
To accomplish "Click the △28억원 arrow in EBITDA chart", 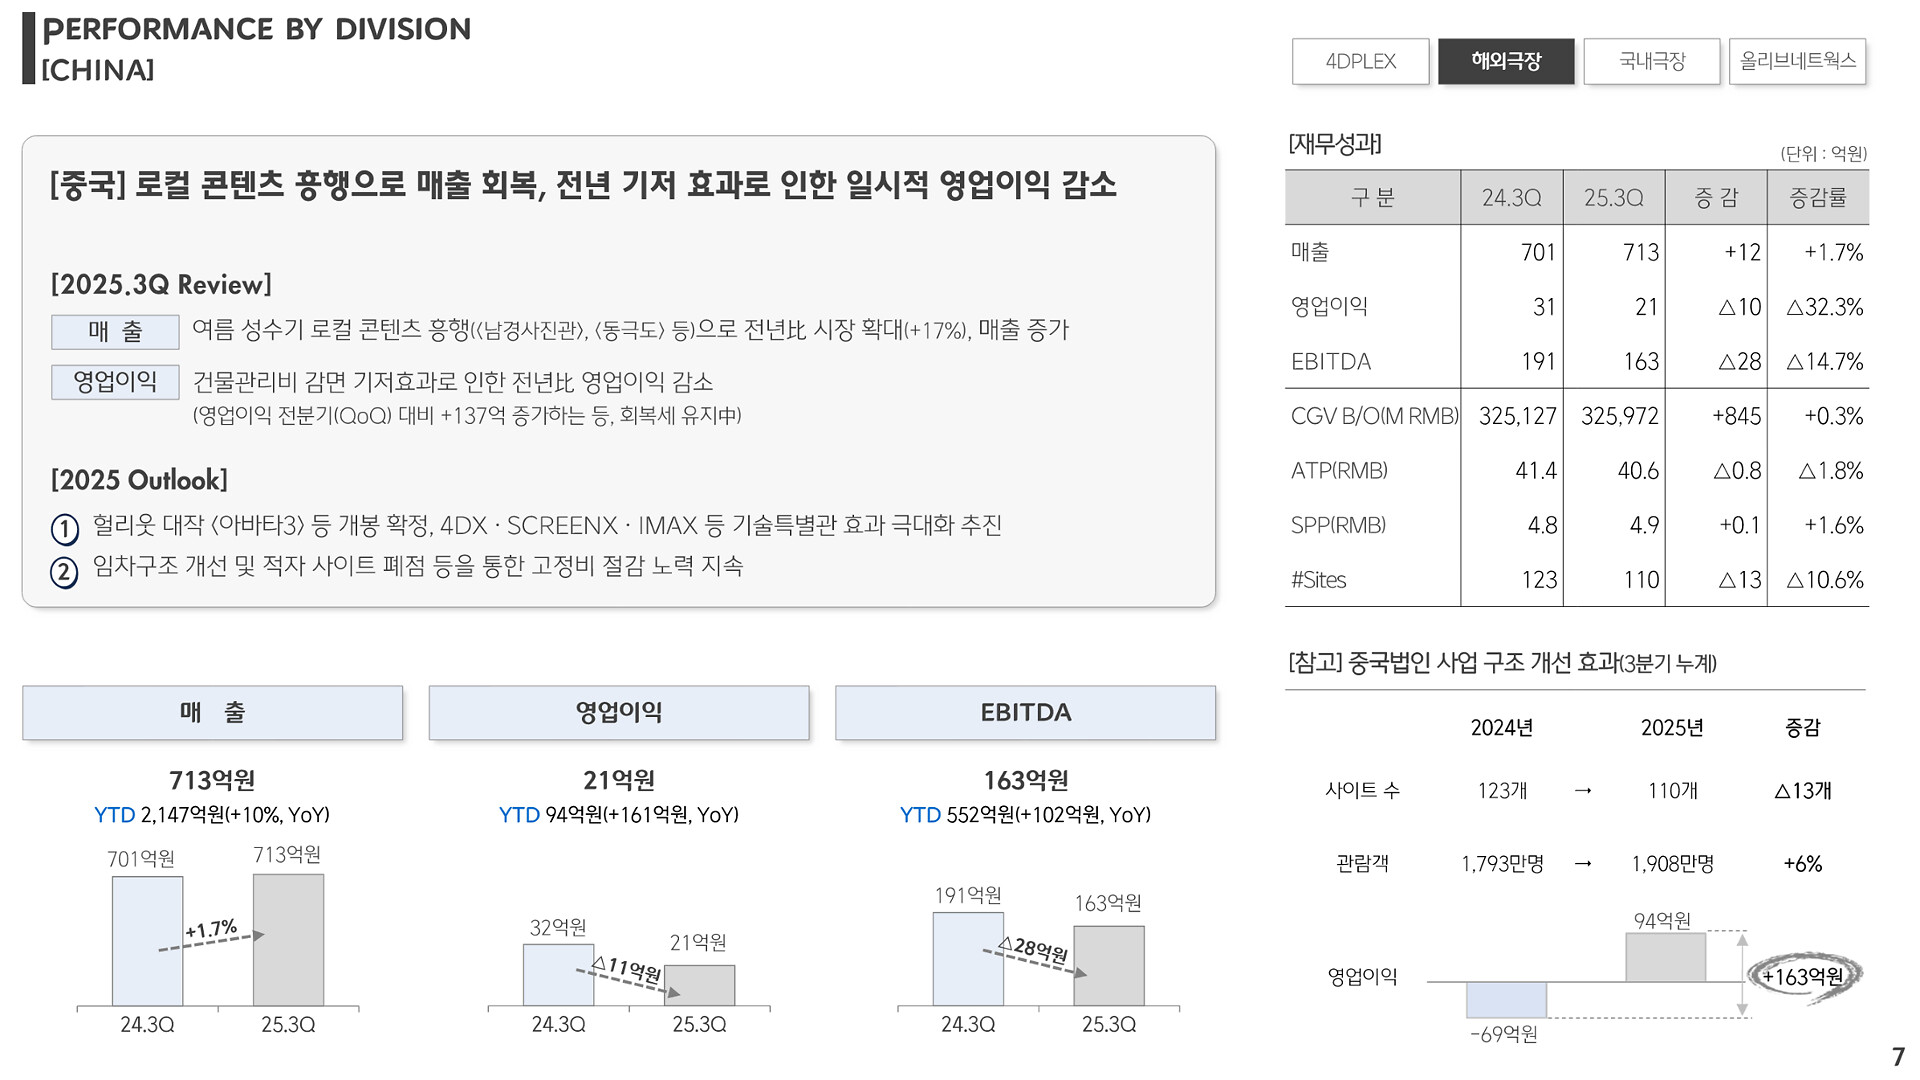I will (x=1035, y=960).
